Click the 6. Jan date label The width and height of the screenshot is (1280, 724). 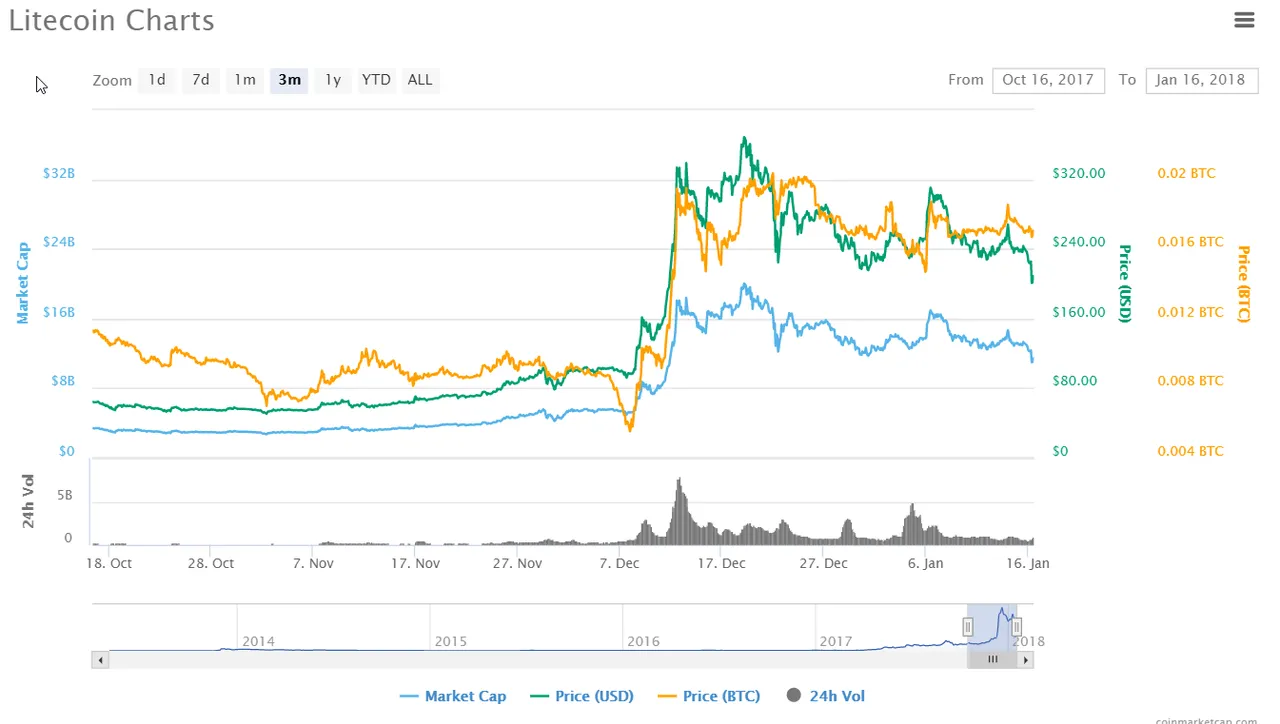click(925, 563)
